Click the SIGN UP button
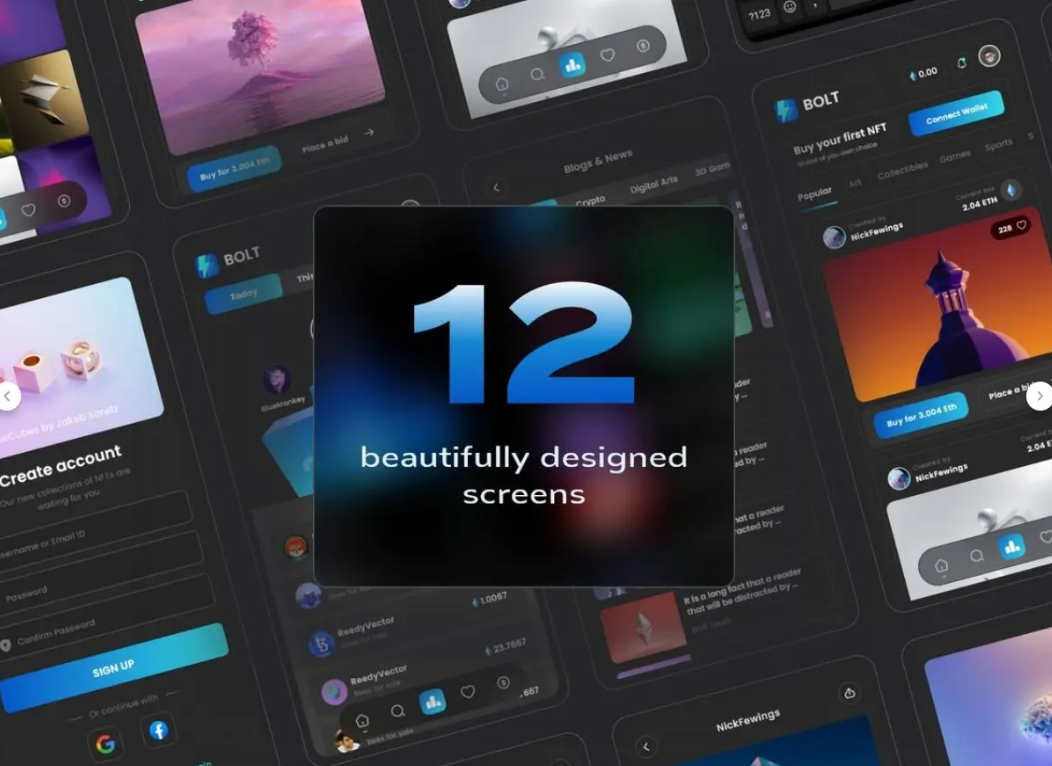 coord(113,667)
